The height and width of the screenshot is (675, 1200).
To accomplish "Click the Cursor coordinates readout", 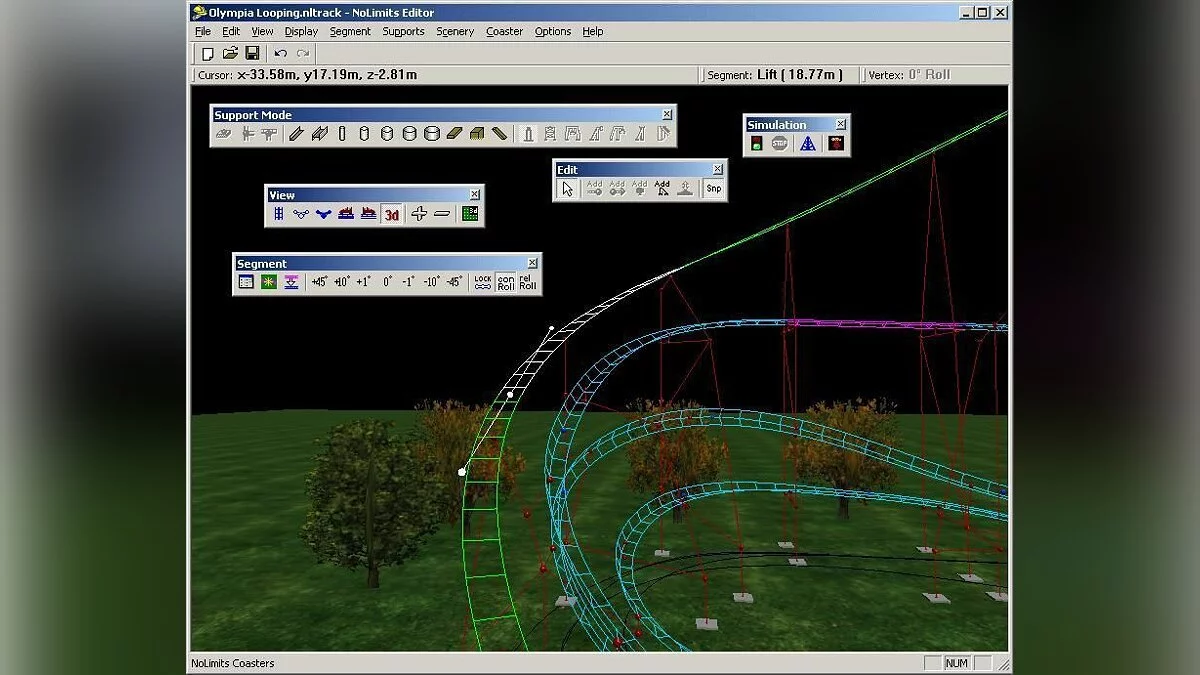I will (308, 75).
